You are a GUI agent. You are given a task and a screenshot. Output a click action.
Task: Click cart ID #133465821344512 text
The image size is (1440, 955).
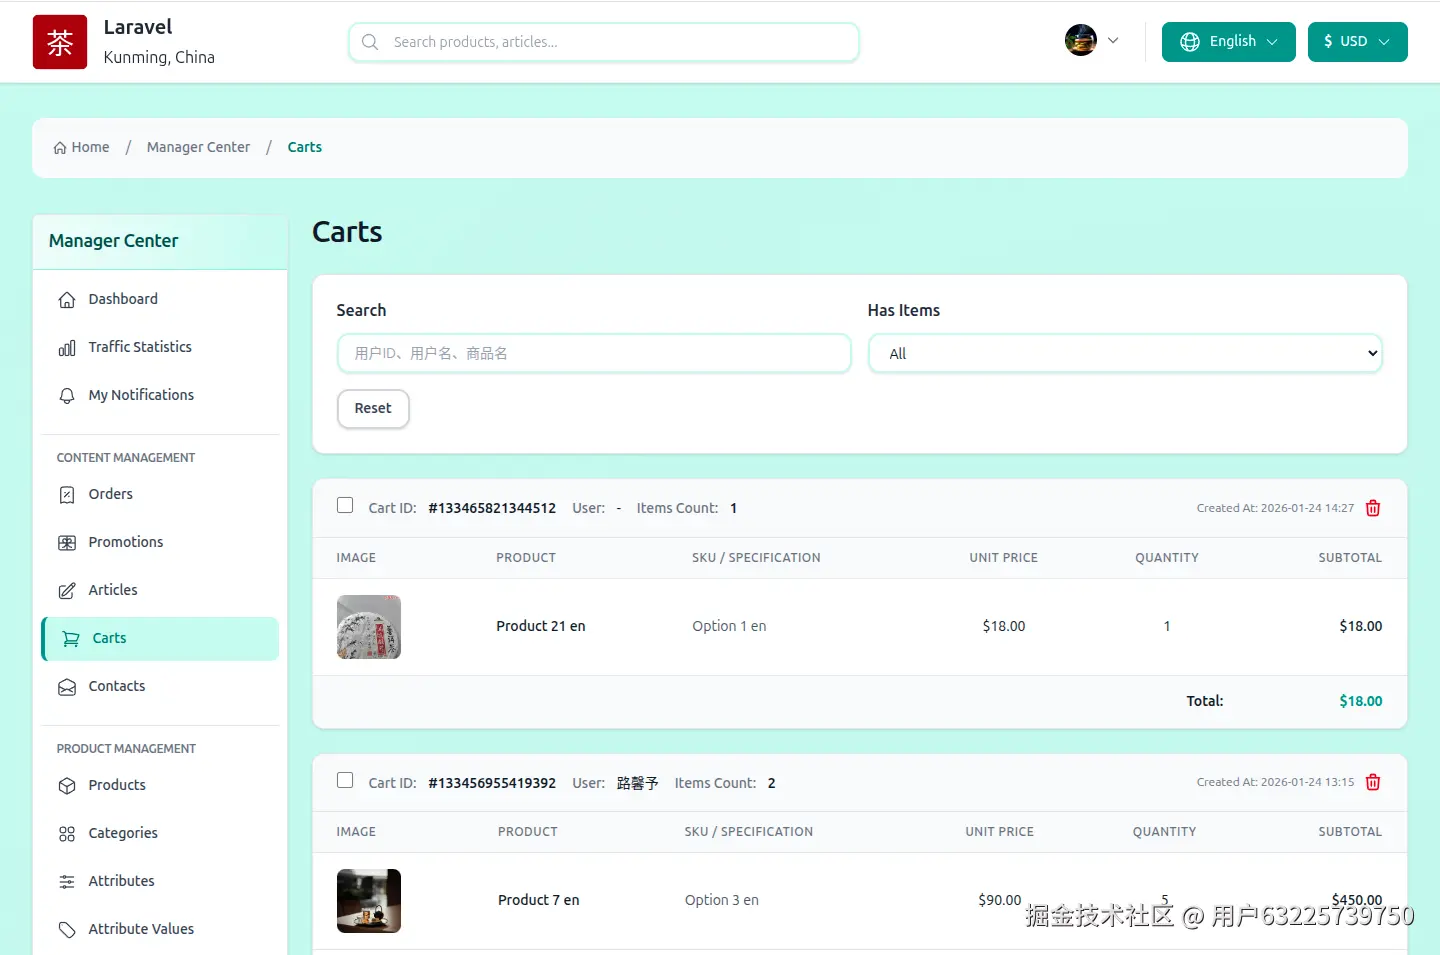[492, 508]
